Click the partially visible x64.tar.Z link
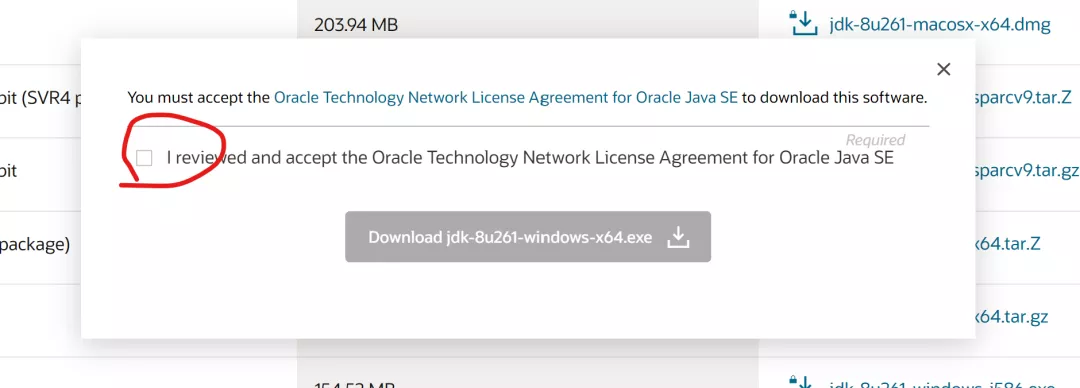The width and height of the screenshot is (1080, 388). [x=1008, y=244]
